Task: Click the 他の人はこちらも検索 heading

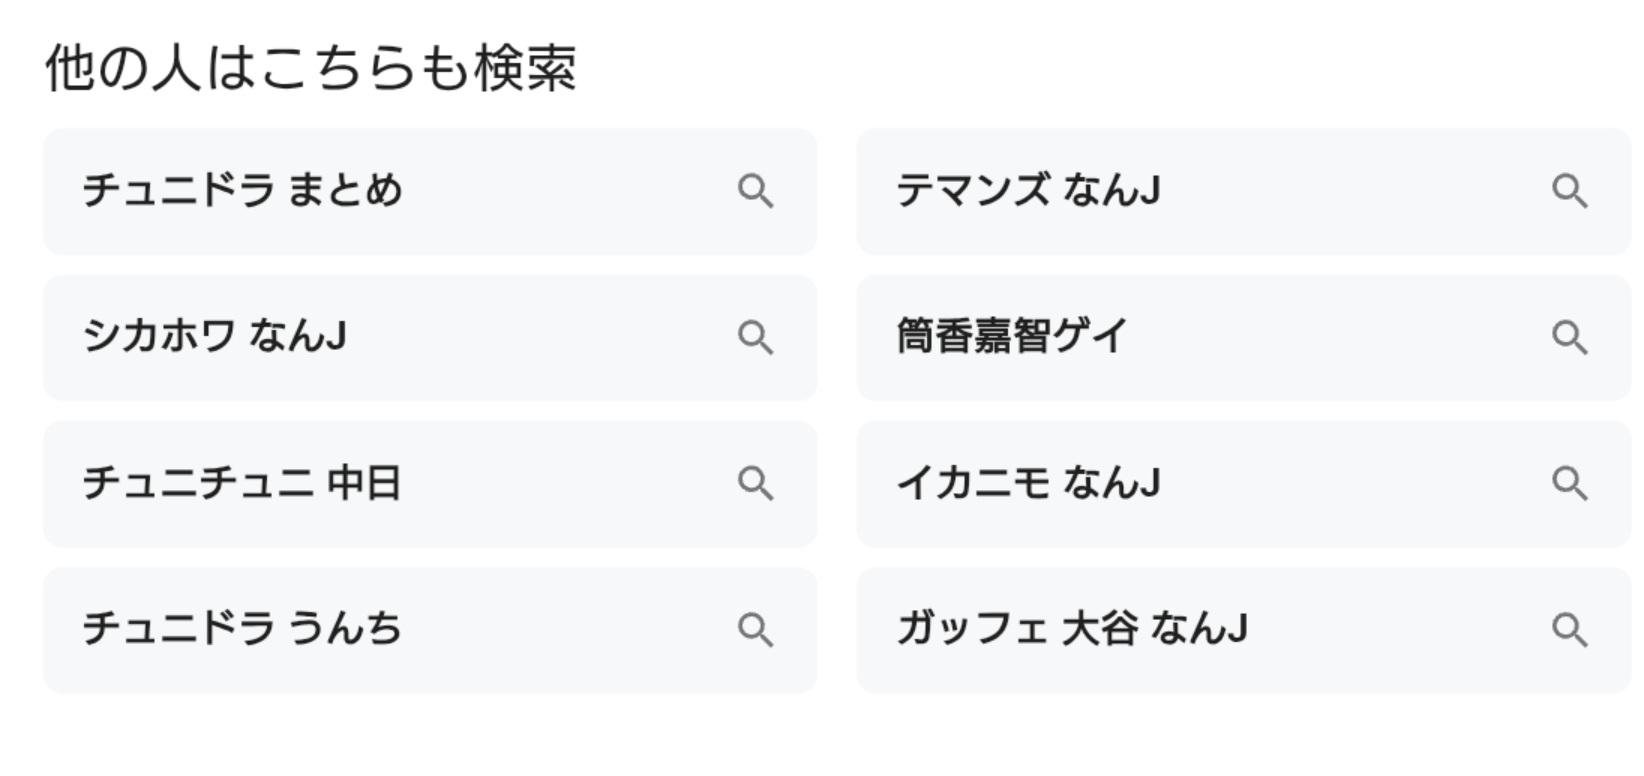Action: (x=310, y=68)
